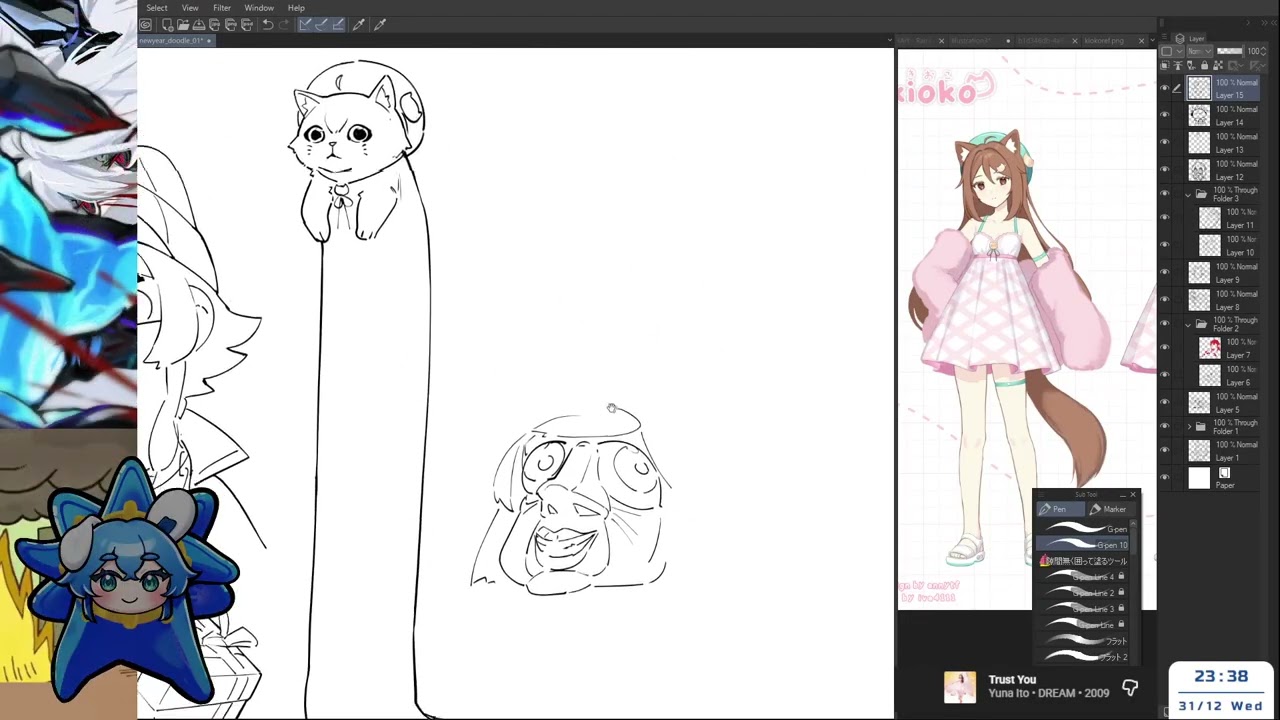The width and height of the screenshot is (1280, 720).
Task: Minimize the Sub Tool palette
Action: pos(1123,495)
